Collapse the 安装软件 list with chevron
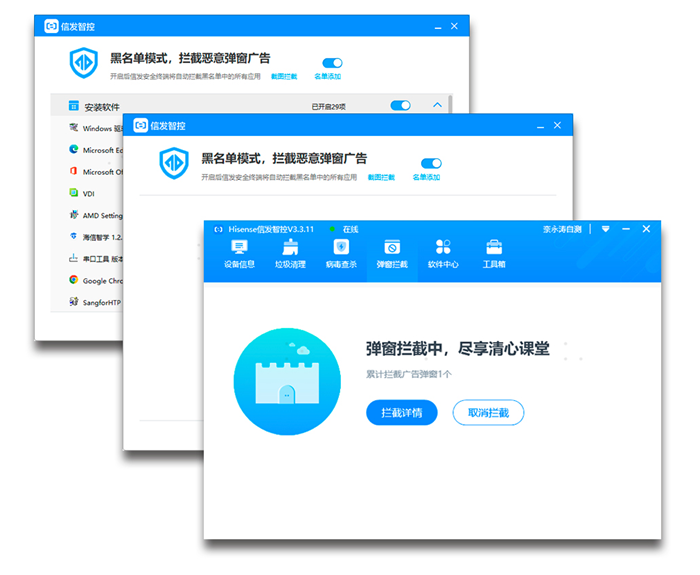The image size is (700, 575). click(x=437, y=105)
